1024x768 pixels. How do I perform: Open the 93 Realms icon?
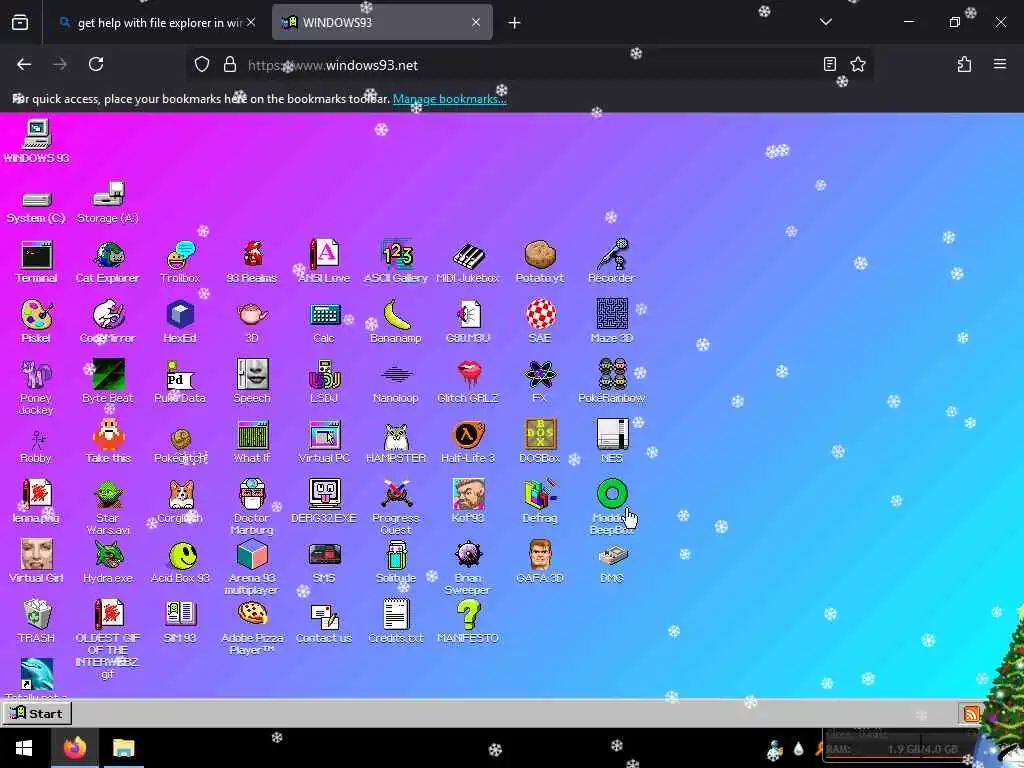coord(252,261)
